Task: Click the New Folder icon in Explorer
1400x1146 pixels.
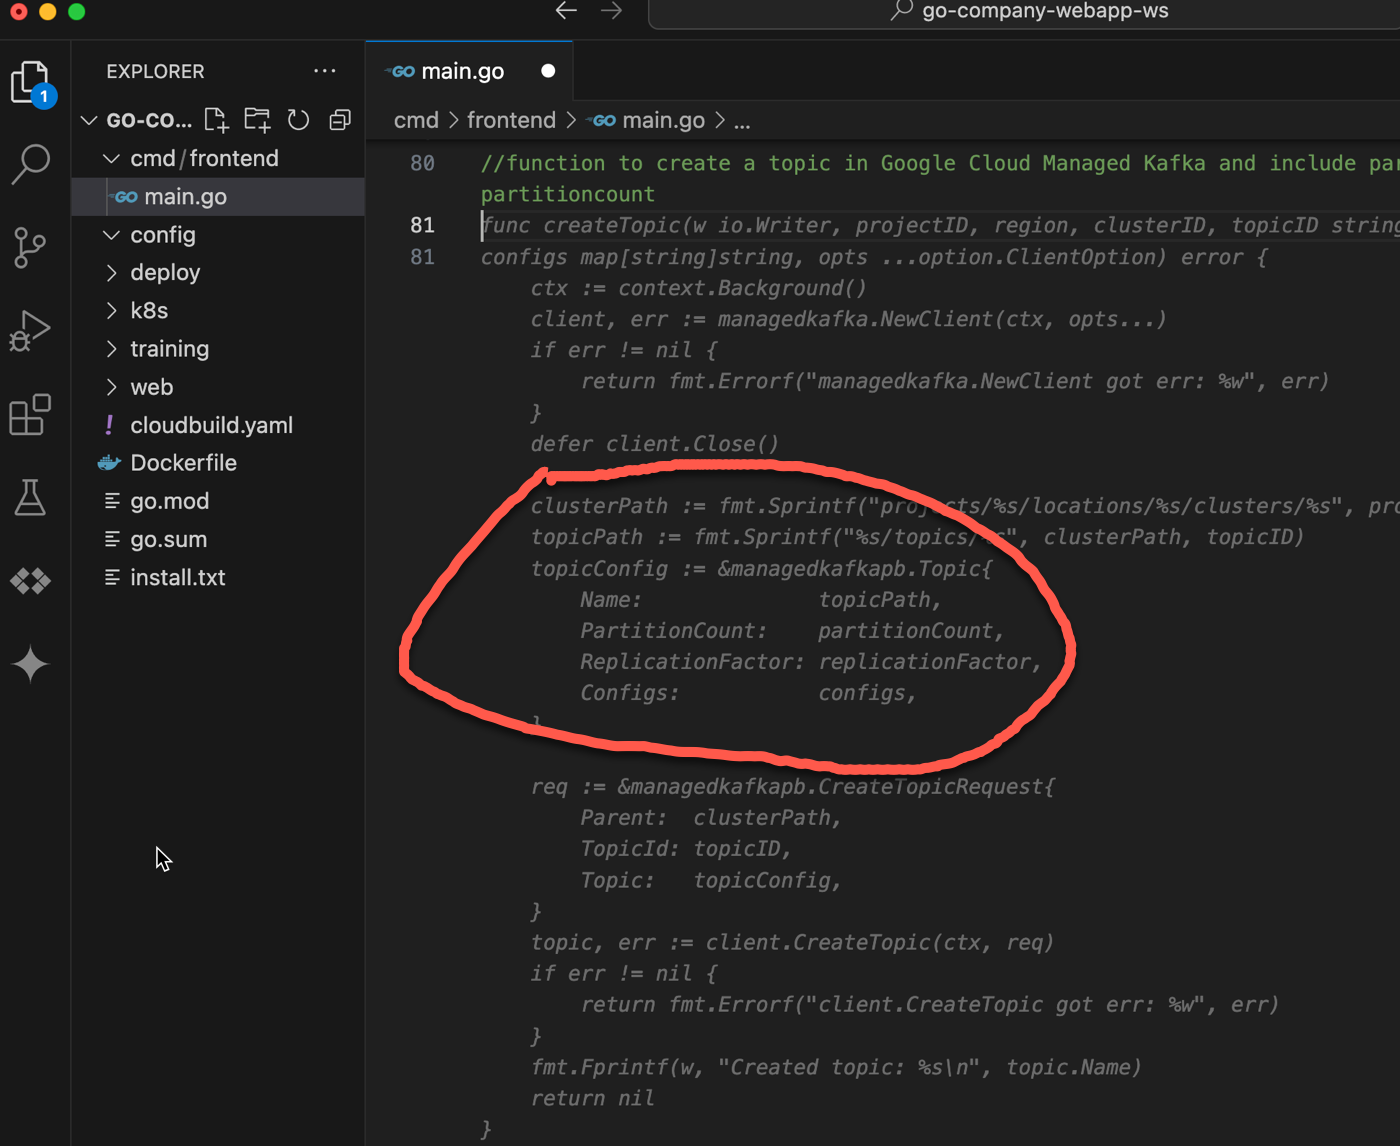Action: click(257, 120)
